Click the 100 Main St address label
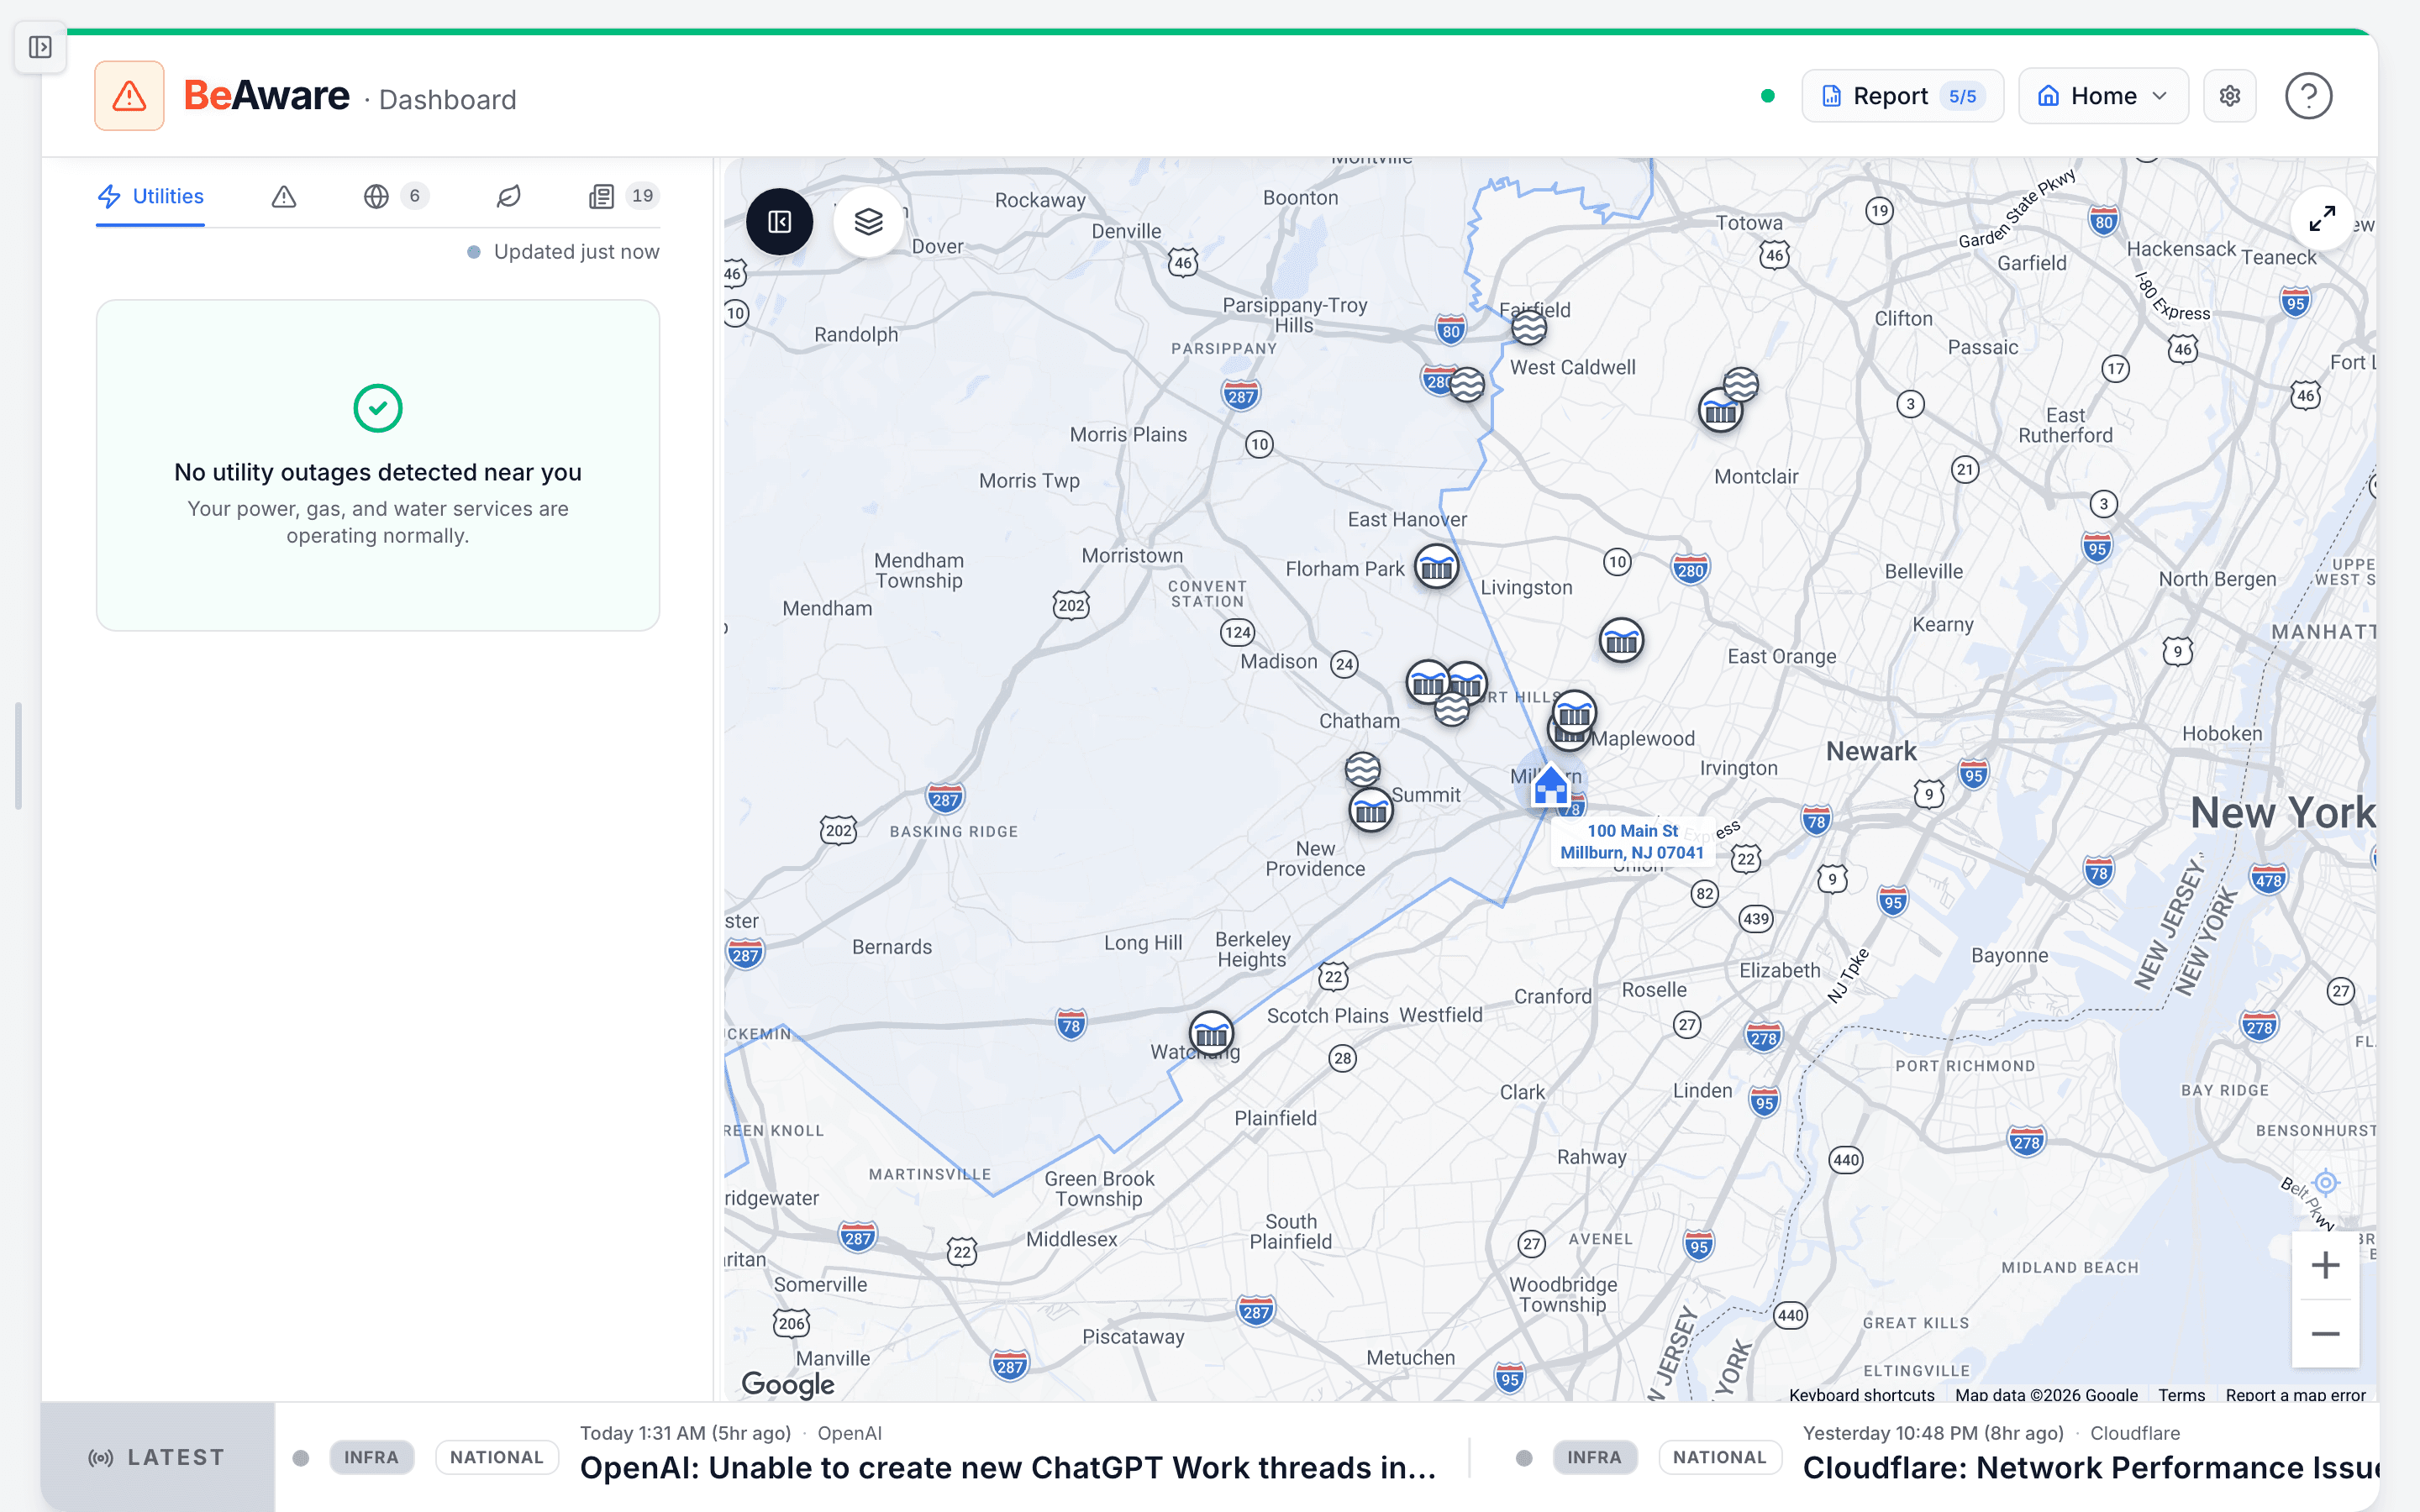Screen dimensions: 2420x1512 click(1632, 841)
